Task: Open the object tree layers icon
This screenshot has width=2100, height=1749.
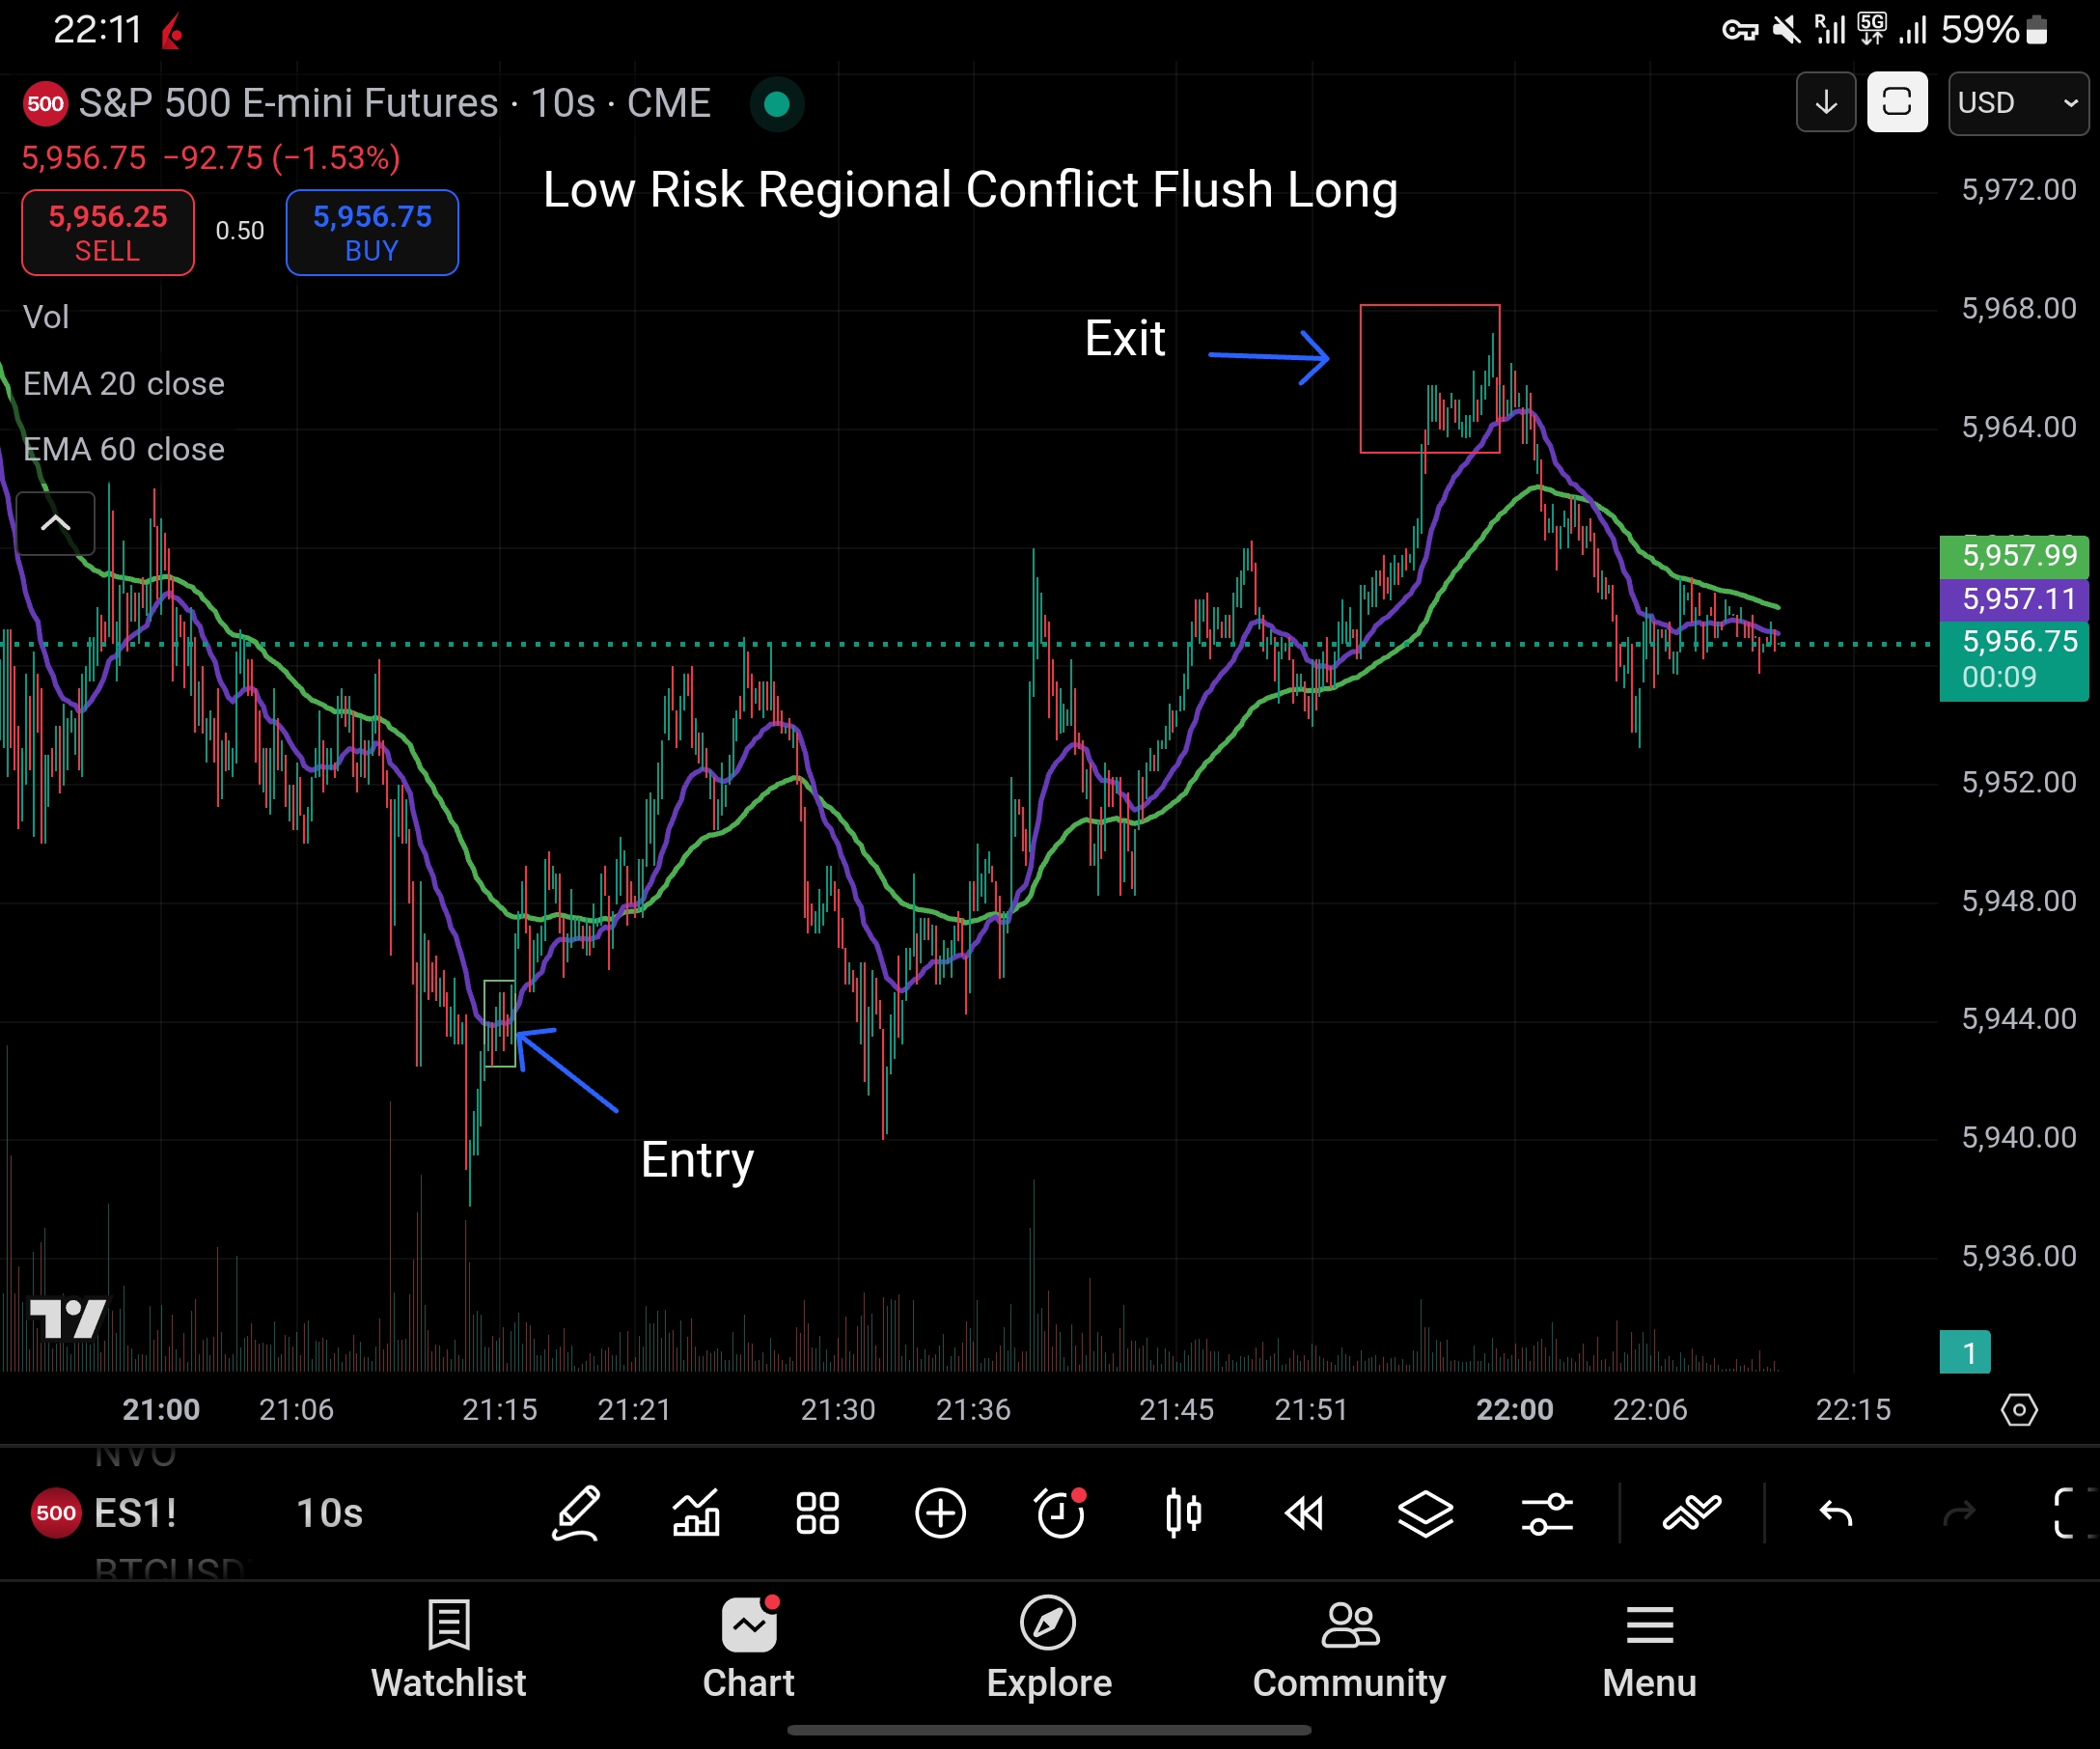Action: pos(1425,1513)
